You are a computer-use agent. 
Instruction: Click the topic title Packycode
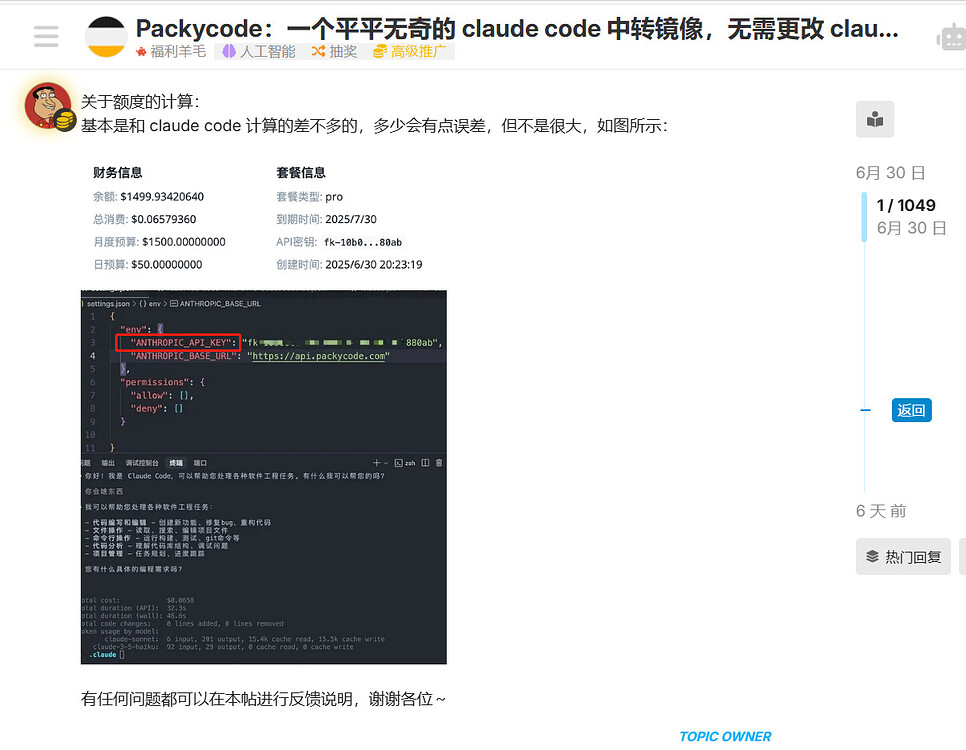[x=518, y=28]
